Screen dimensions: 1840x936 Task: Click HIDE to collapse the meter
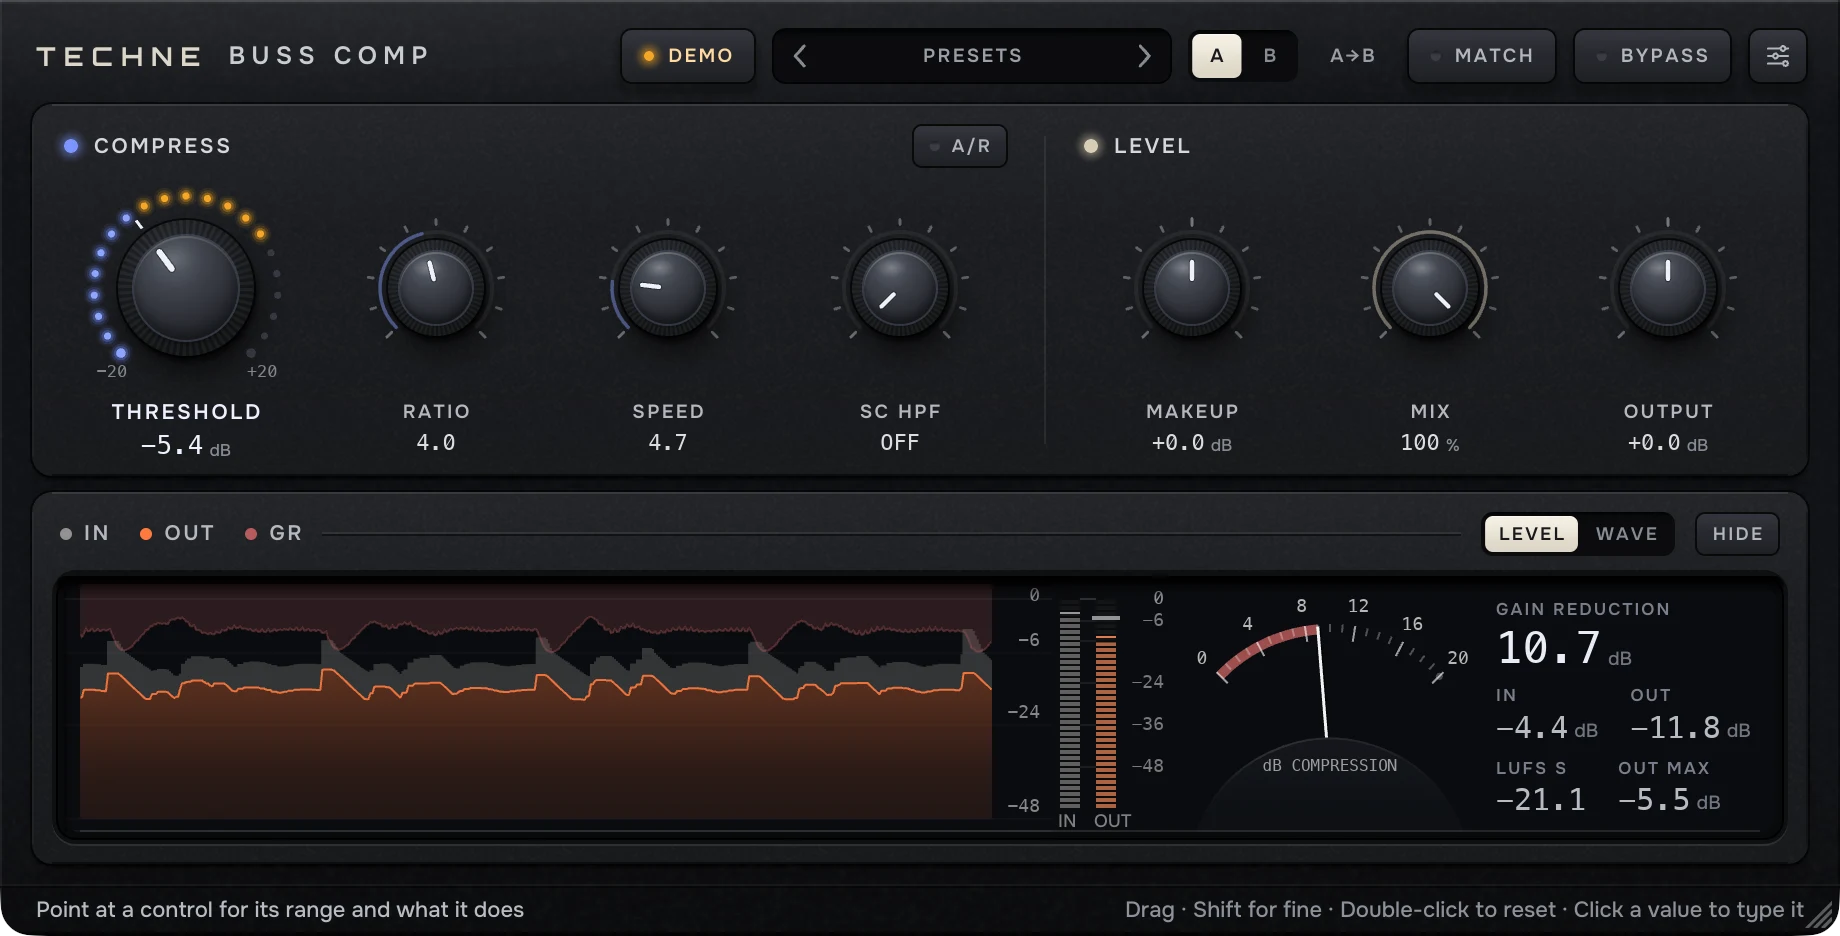pyautogui.click(x=1738, y=534)
